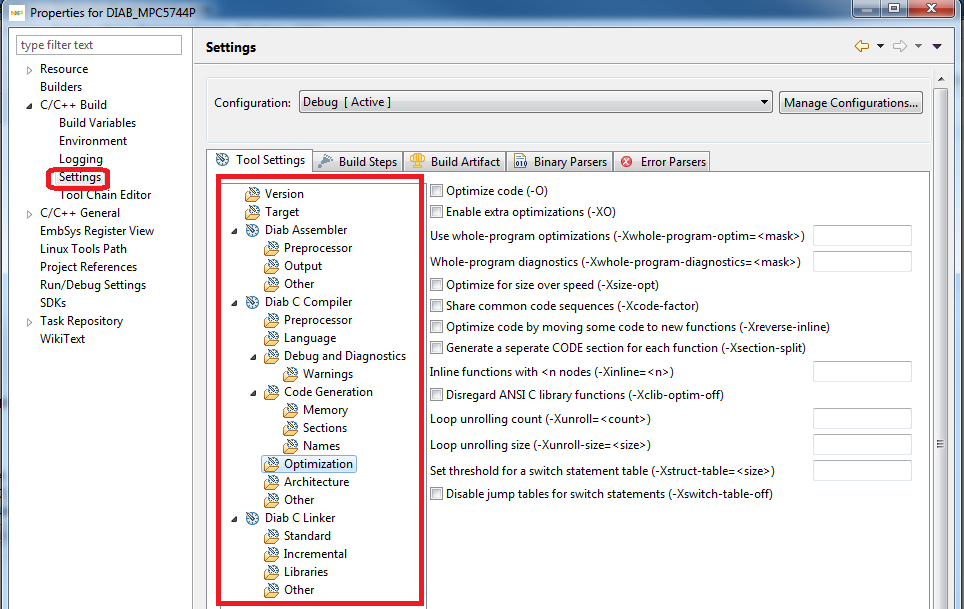Screen dimensions: 964x609
Task: Click the Version folder icon in tool tree
Action: [253, 194]
